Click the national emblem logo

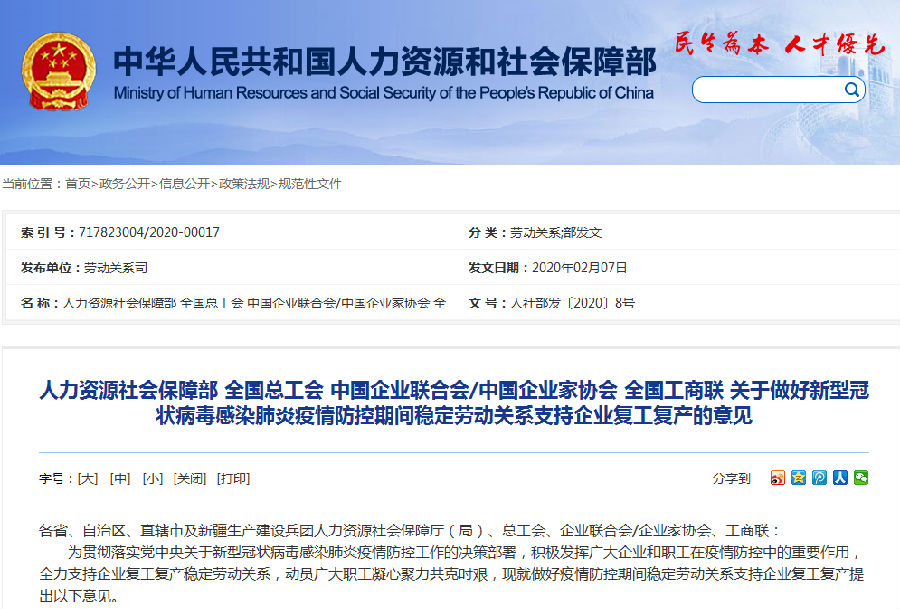pyautogui.click(x=59, y=72)
